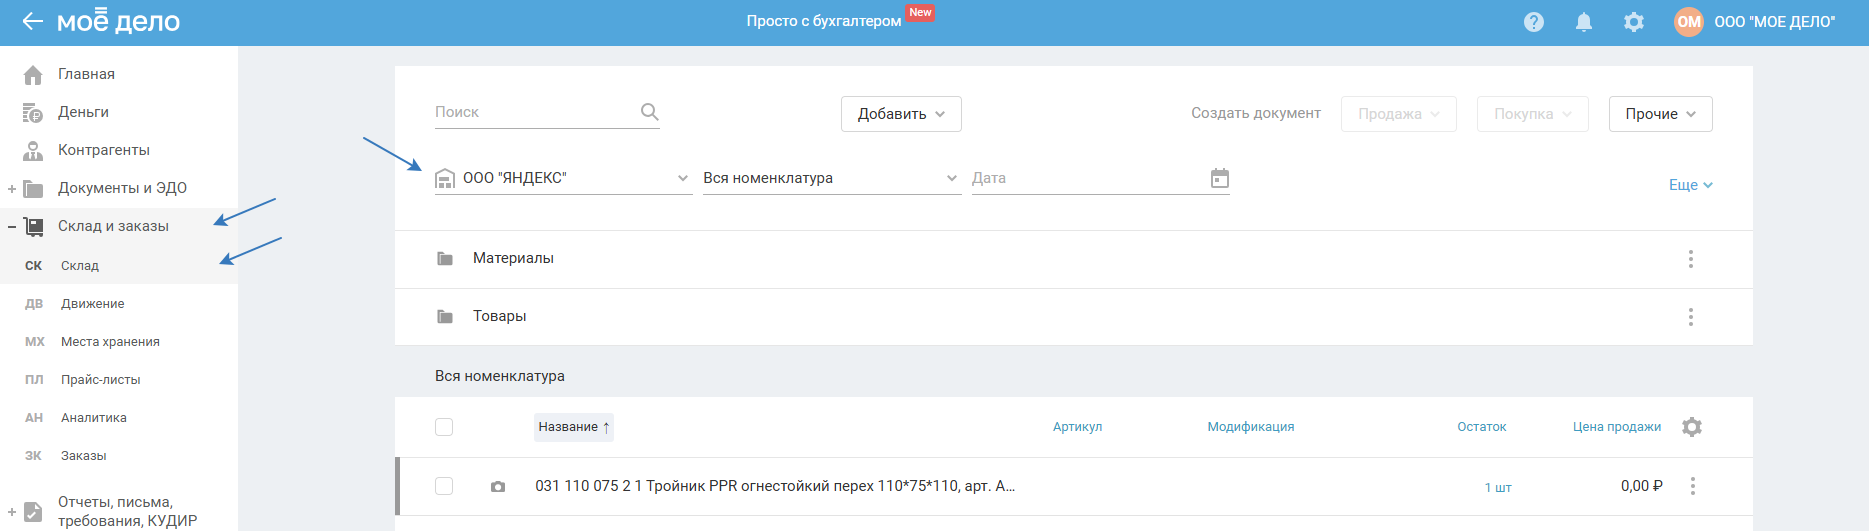
Task: Open the help question mark icon
Action: 1534,22
